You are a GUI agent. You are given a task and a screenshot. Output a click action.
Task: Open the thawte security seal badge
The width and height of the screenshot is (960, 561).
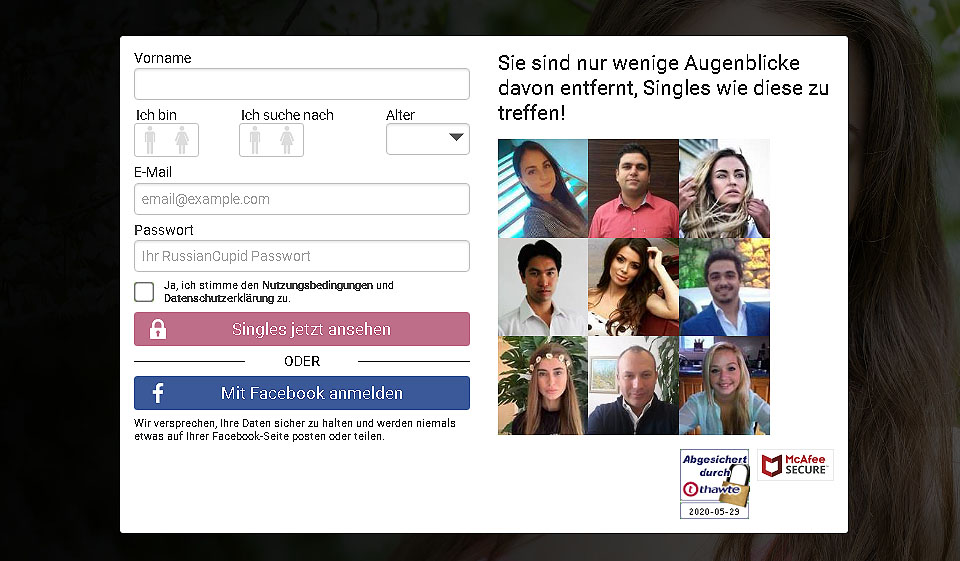714,484
